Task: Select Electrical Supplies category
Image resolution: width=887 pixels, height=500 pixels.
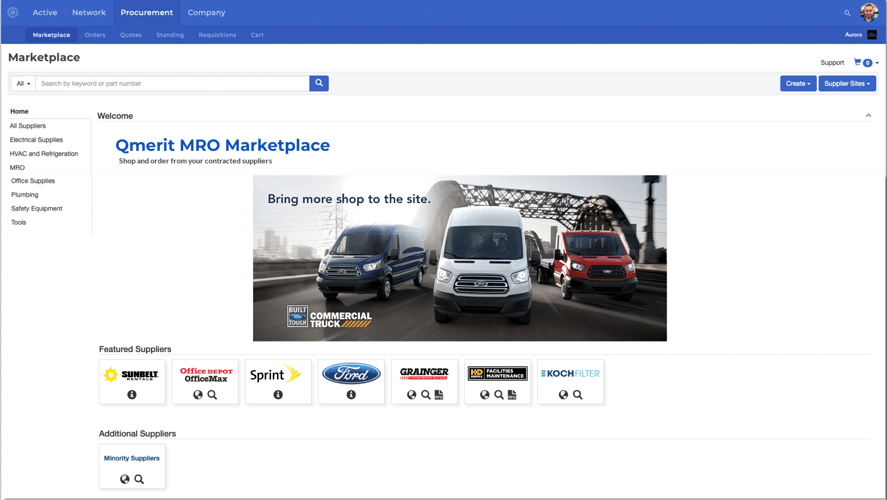Action: click(x=36, y=140)
